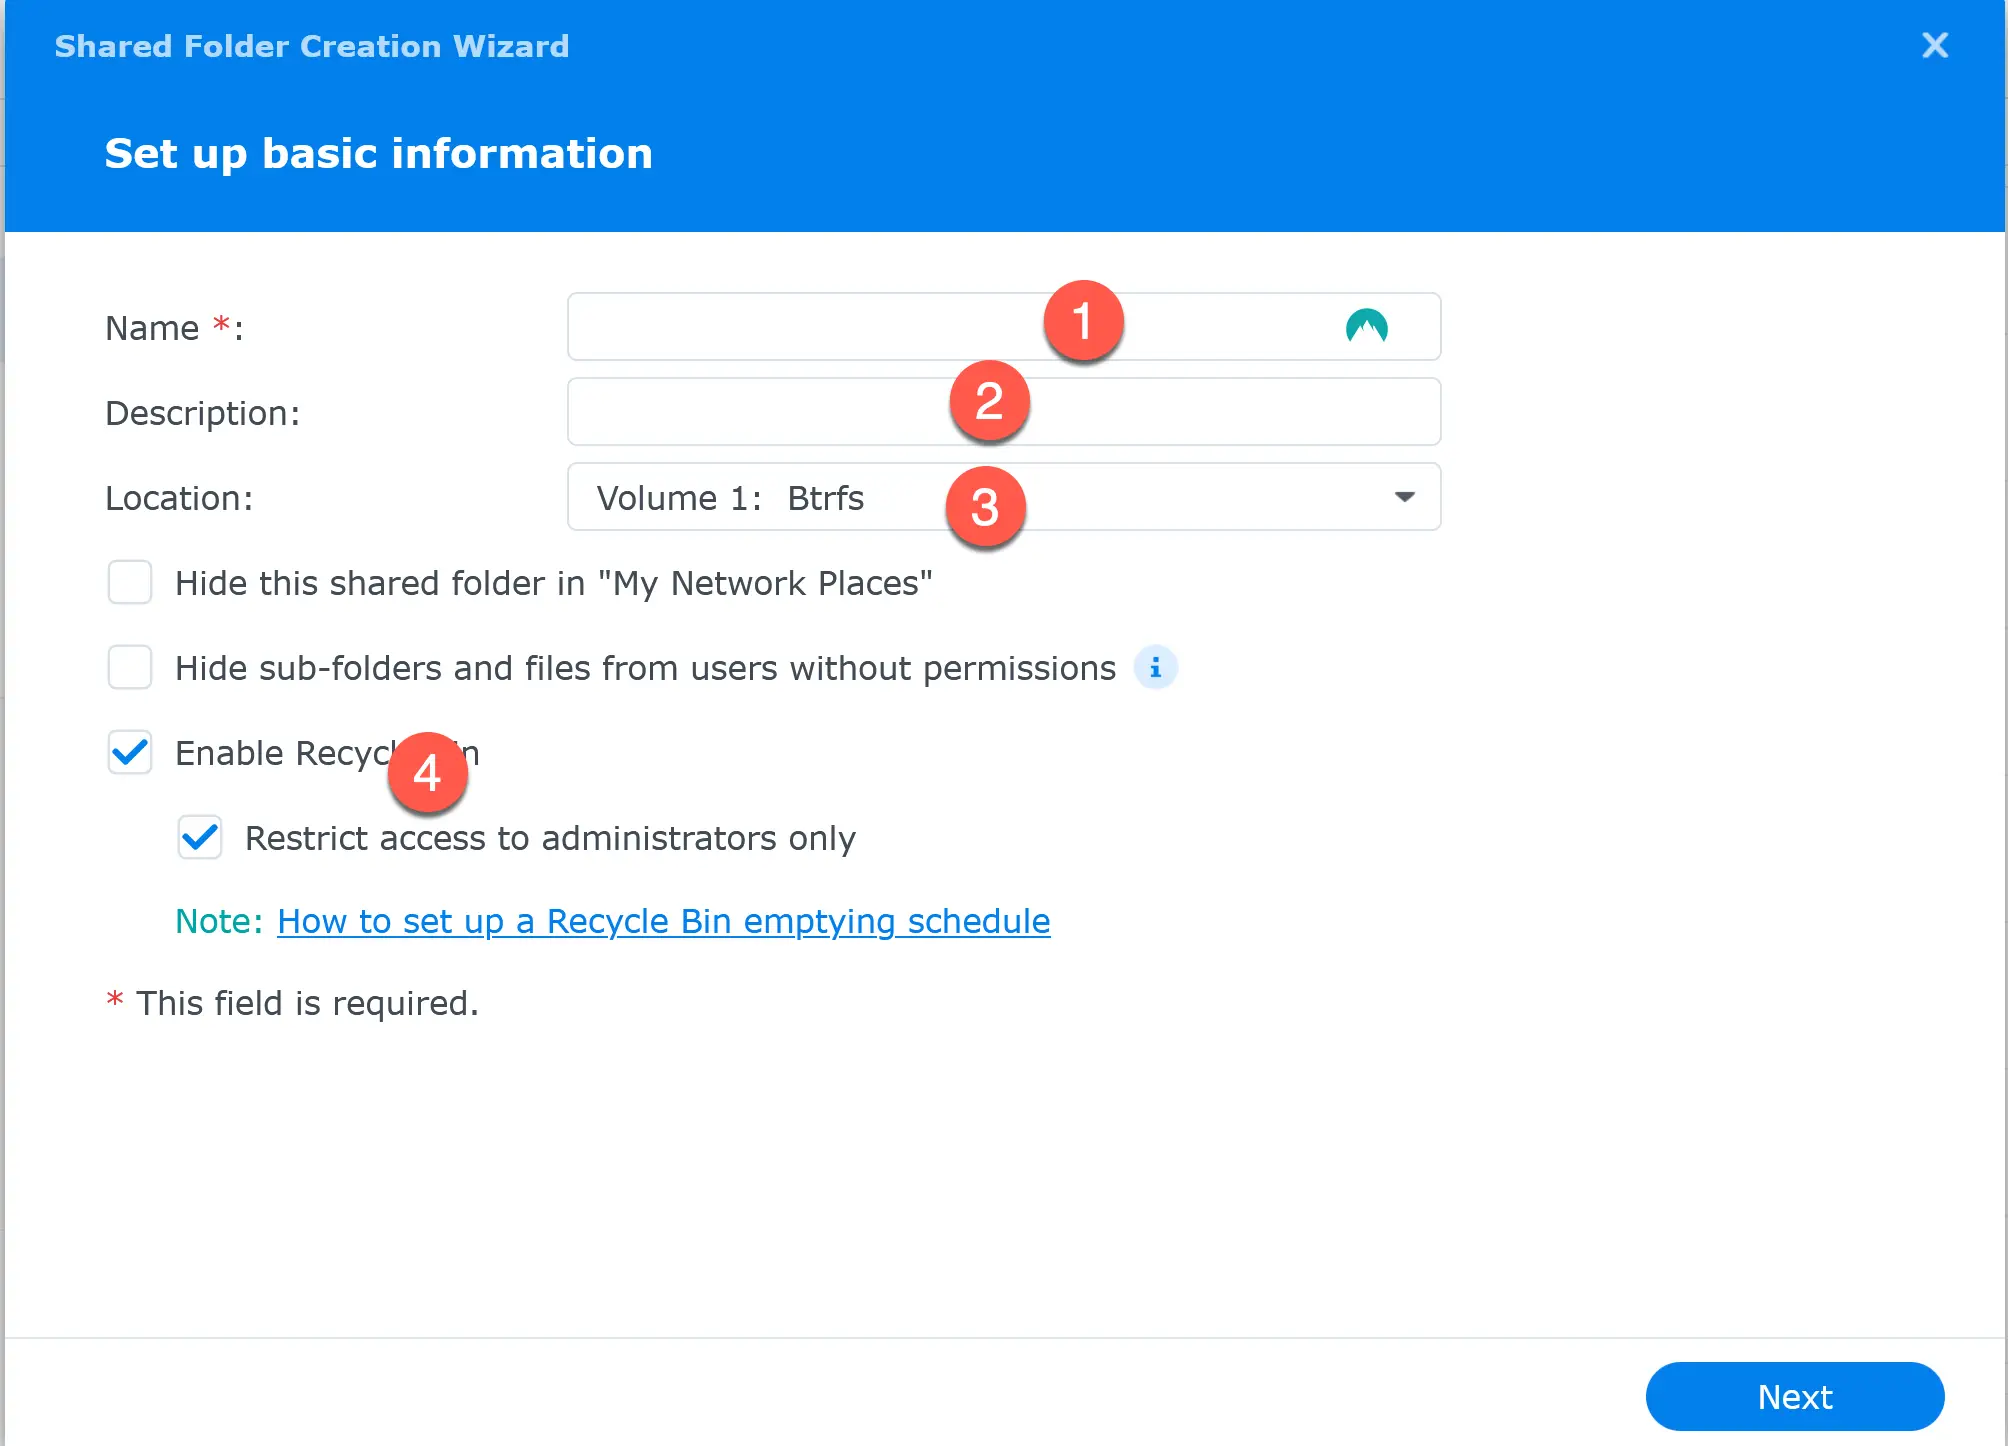Open the Location volume dropdown
Screen dimensions: 2008x1446
tap(1003, 497)
